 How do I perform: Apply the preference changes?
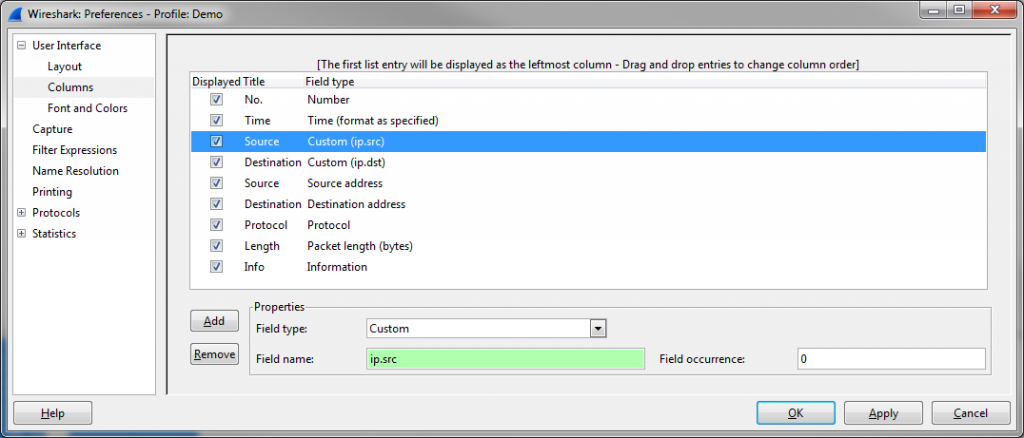pos(883,413)
